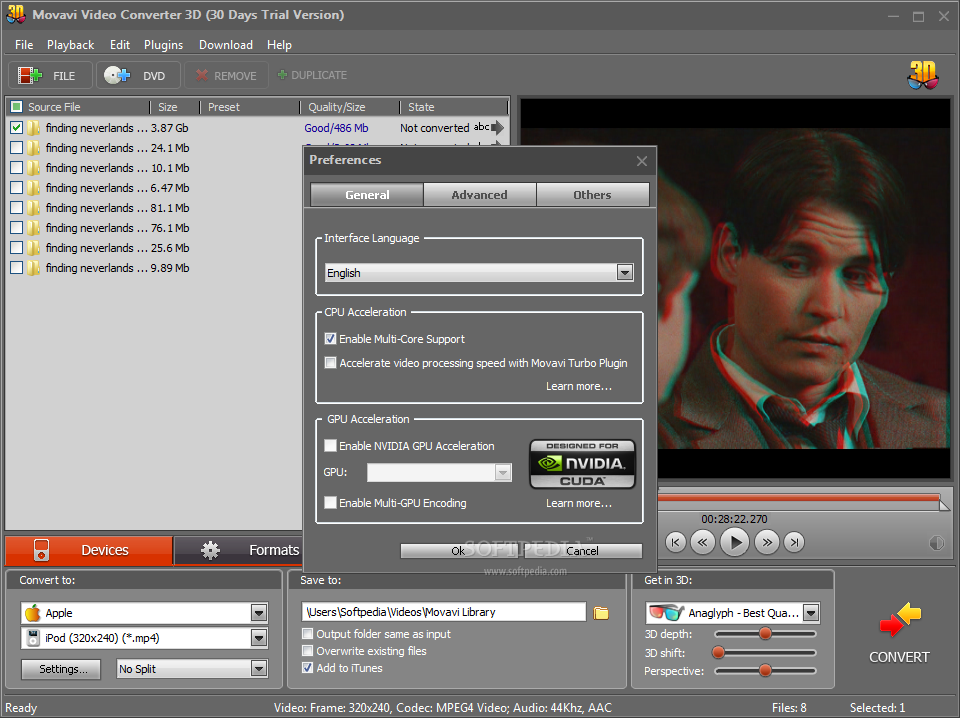The height and width of the screenshot is (718, 960).
Task: Click Cancel in Preferences dialog
Action: 582,551
